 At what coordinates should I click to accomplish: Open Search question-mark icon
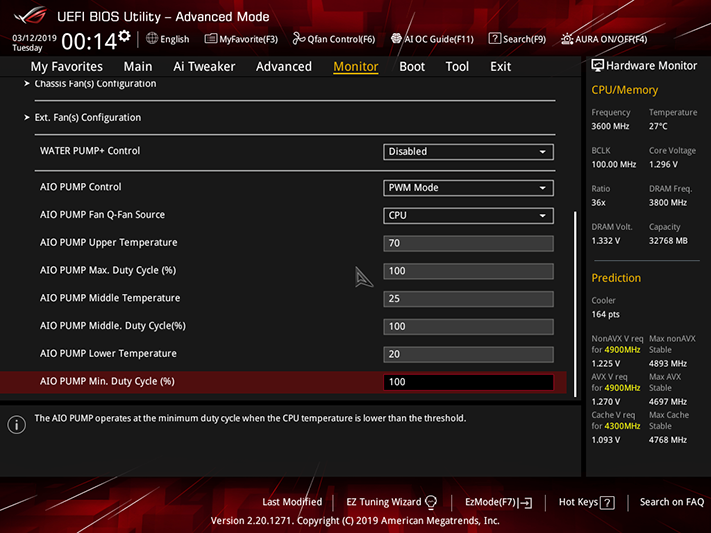[x=495, y=39]
